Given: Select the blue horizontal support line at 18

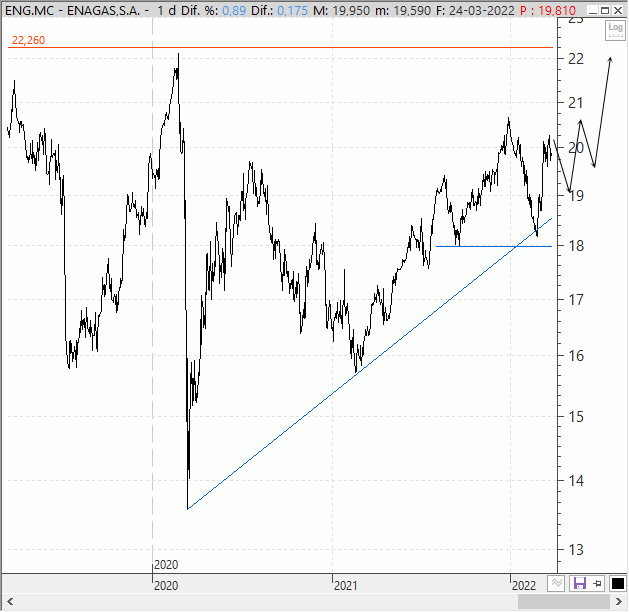Looking at the screenshot, I should pyautogui.click(x=494, y=246).
